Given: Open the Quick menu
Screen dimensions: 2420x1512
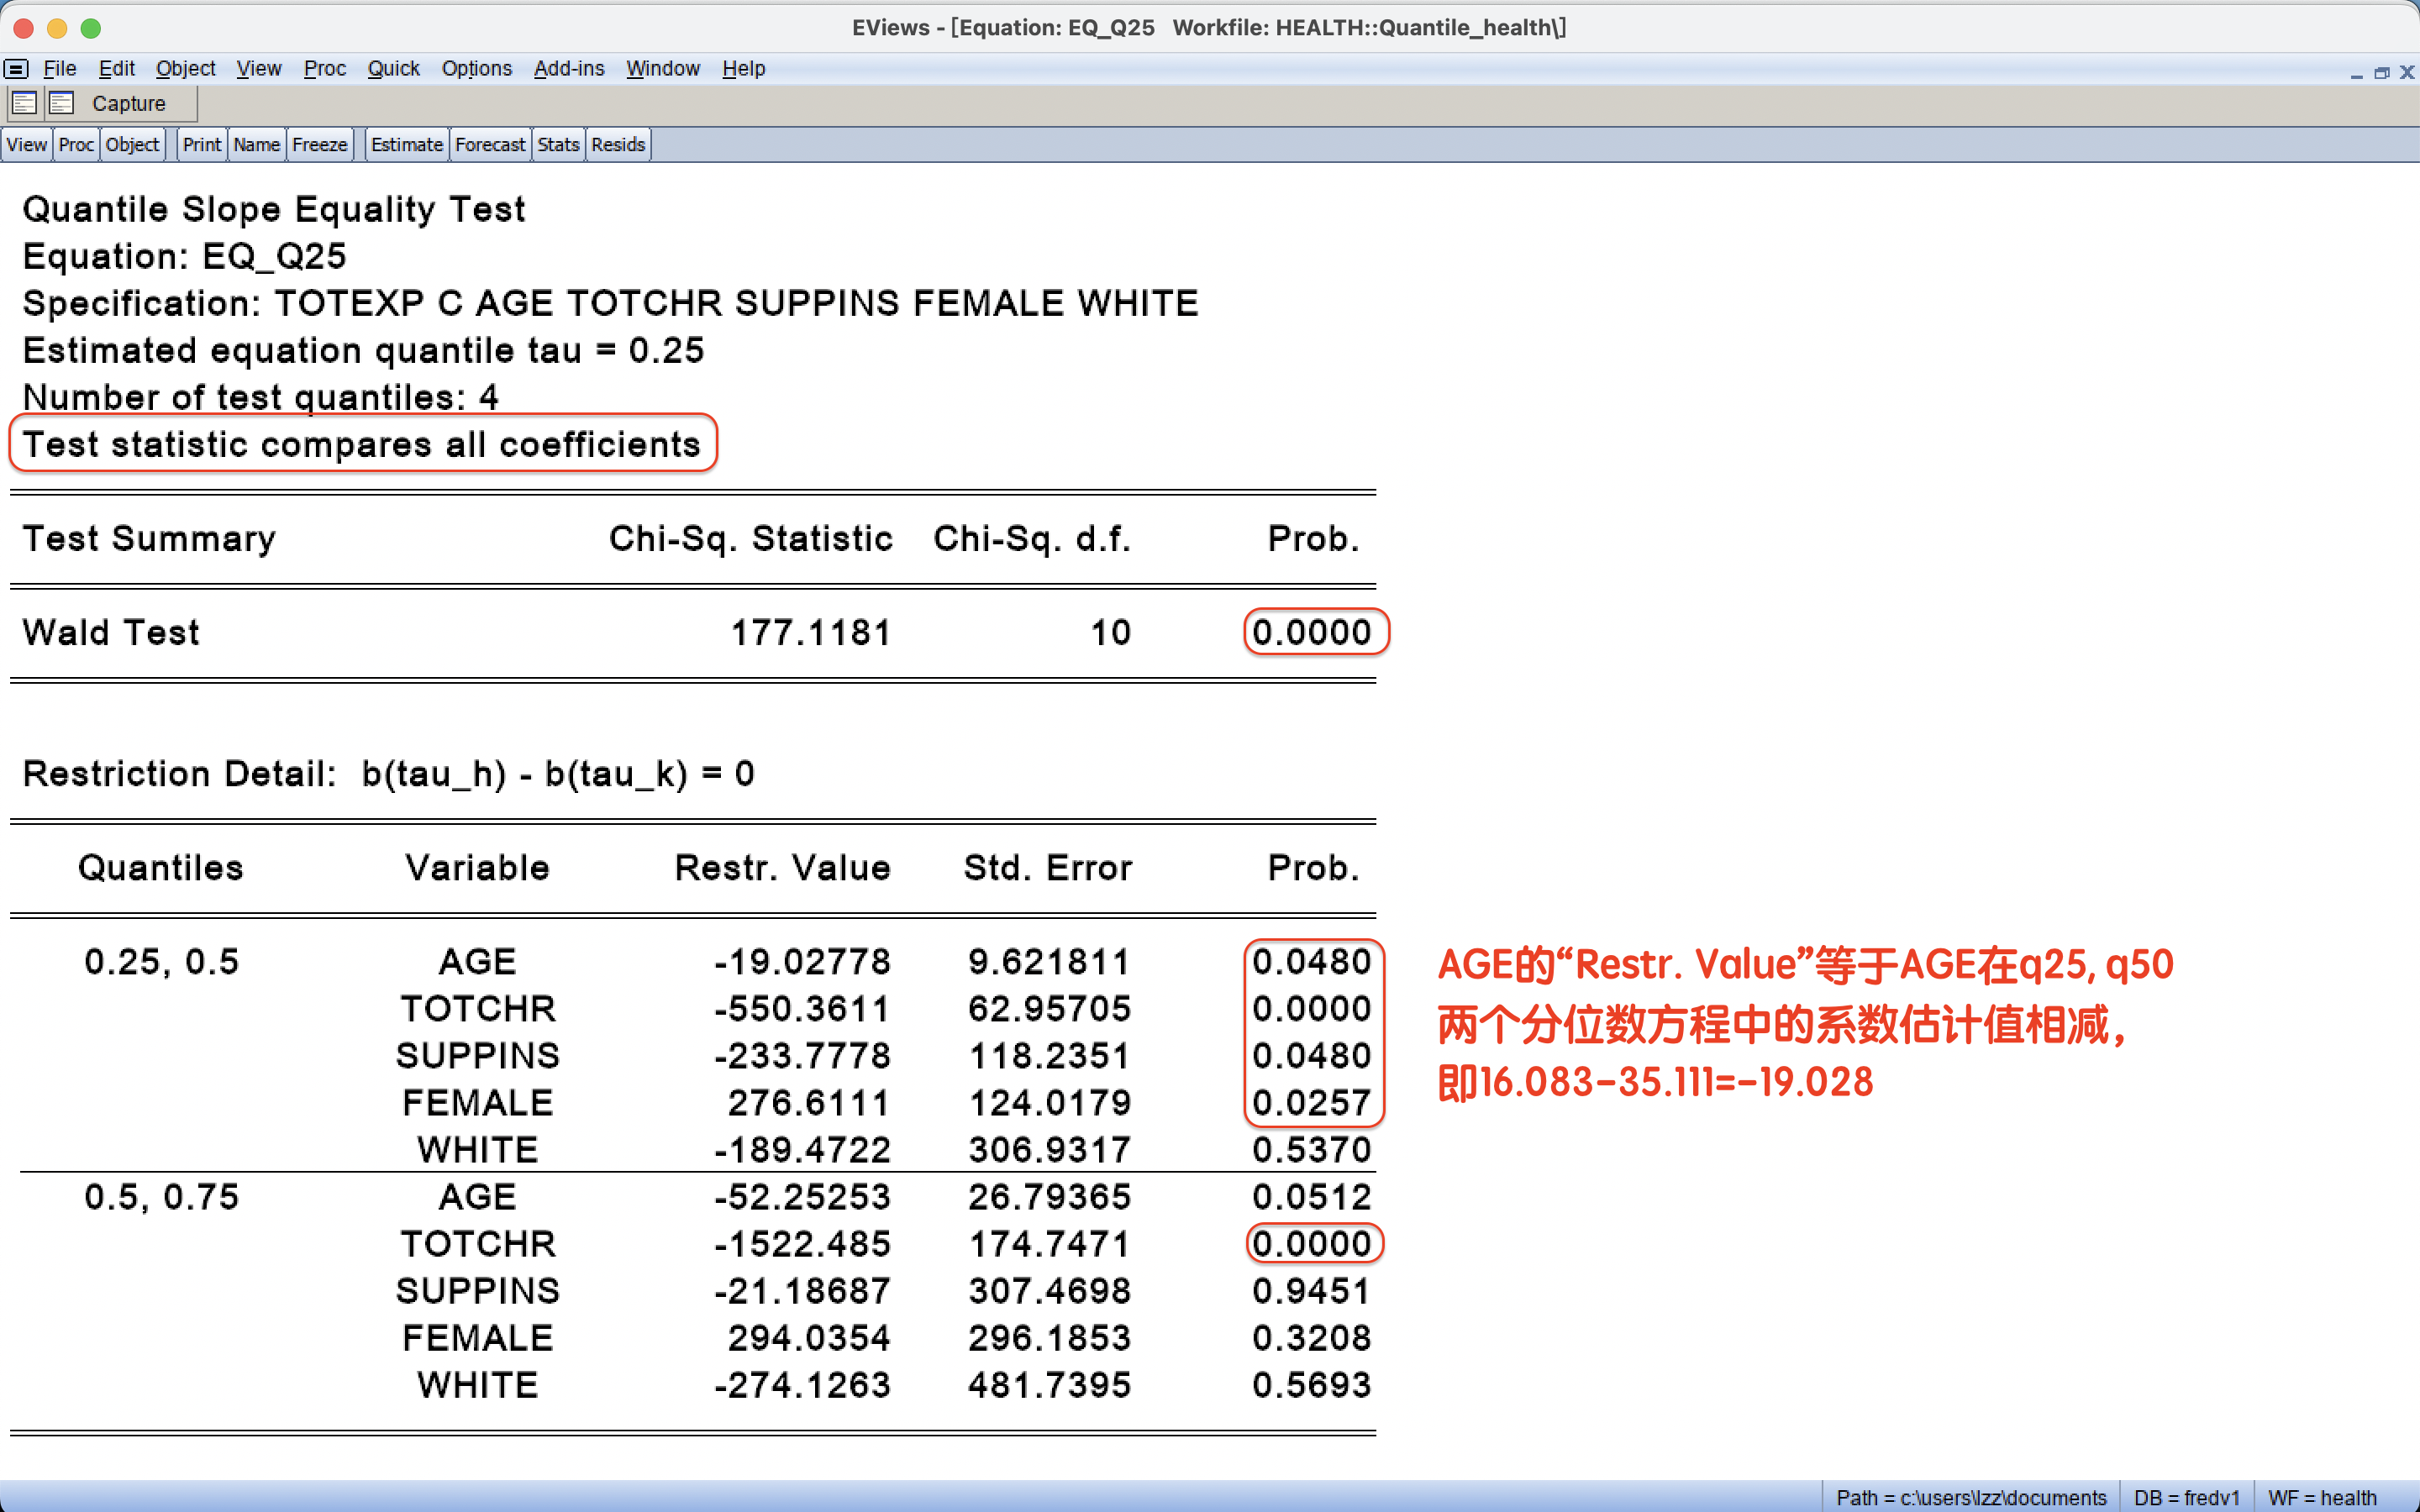Looking at the screenshot, I should [x=393, y=68].
